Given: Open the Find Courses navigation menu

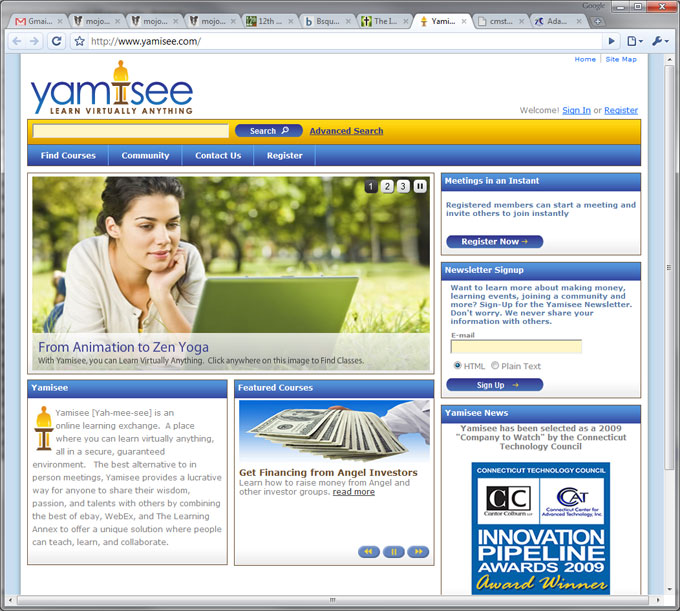Looking at the screenshot, I should coord(68,156).
